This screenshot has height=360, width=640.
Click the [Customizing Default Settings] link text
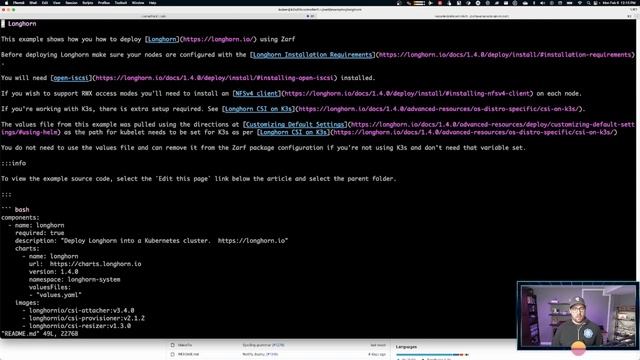point(295,124)
